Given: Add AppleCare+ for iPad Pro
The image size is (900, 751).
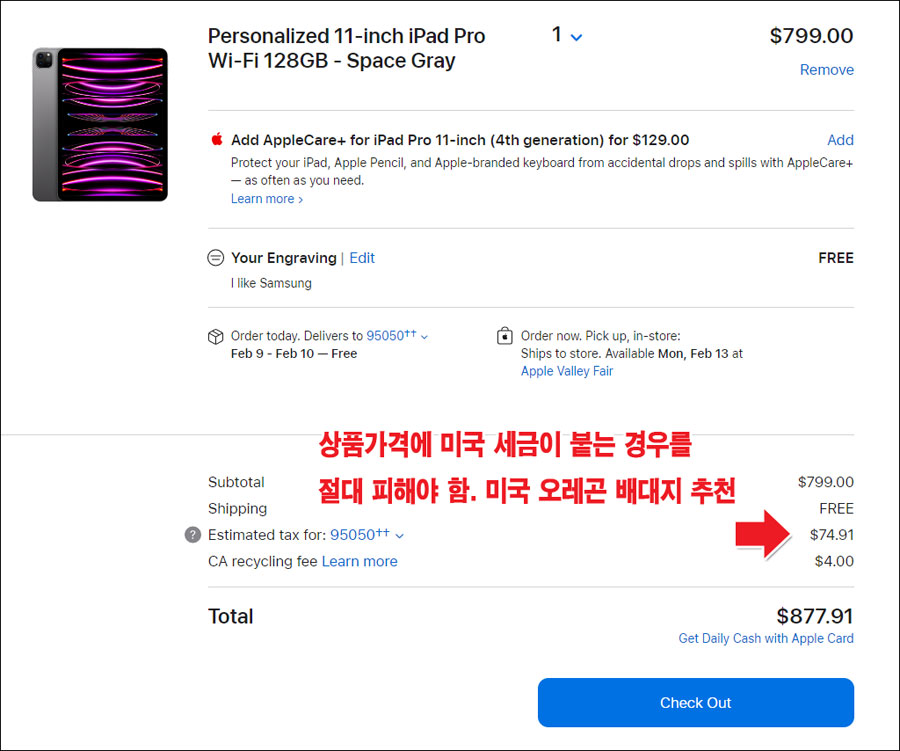Looking at the screenshot, I should (x=840, y=140).
